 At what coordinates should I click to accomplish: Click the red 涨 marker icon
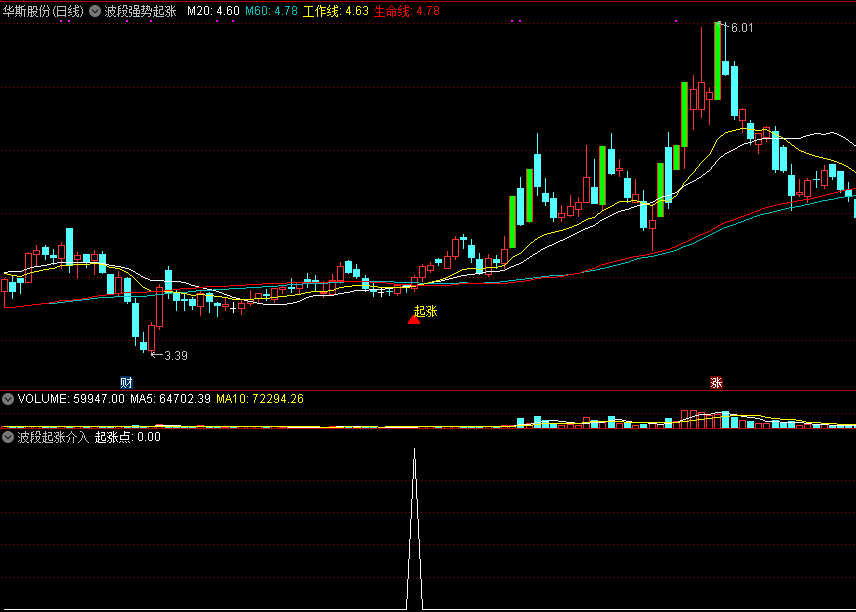click(716, 382)
